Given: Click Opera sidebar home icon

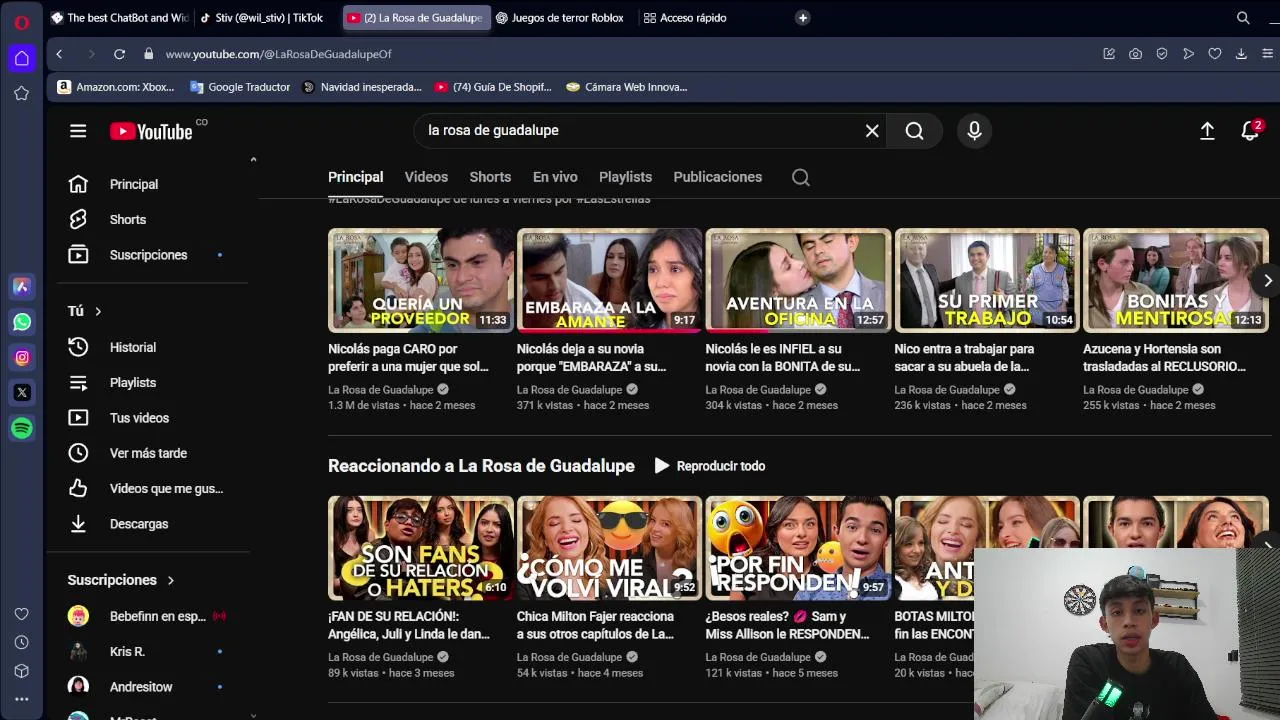Looking at the screenshot, I should (x=22, y=58).
